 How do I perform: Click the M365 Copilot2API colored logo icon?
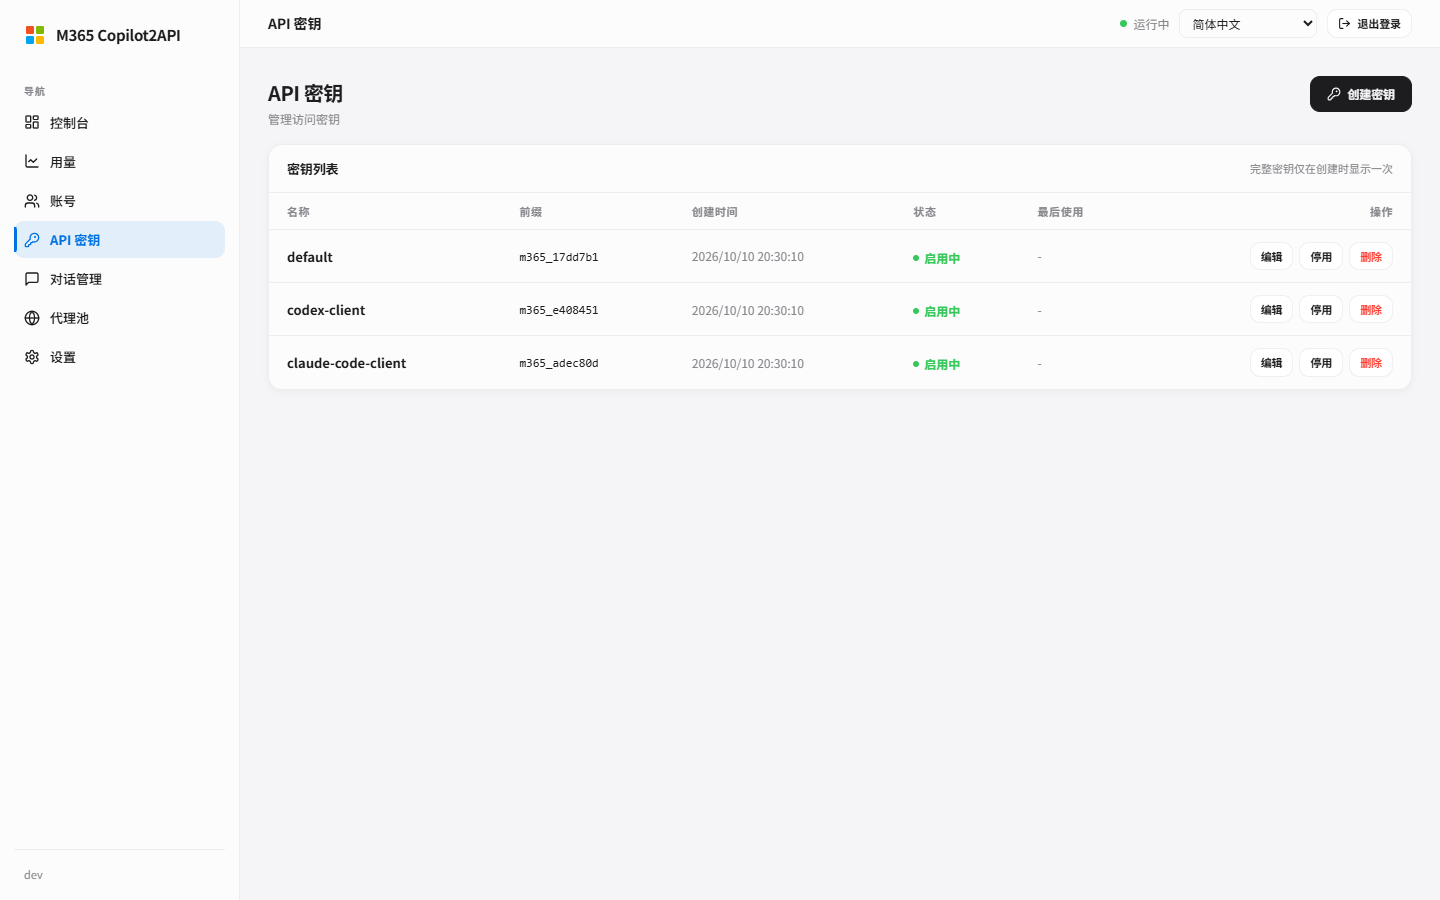tap(35, 35)
